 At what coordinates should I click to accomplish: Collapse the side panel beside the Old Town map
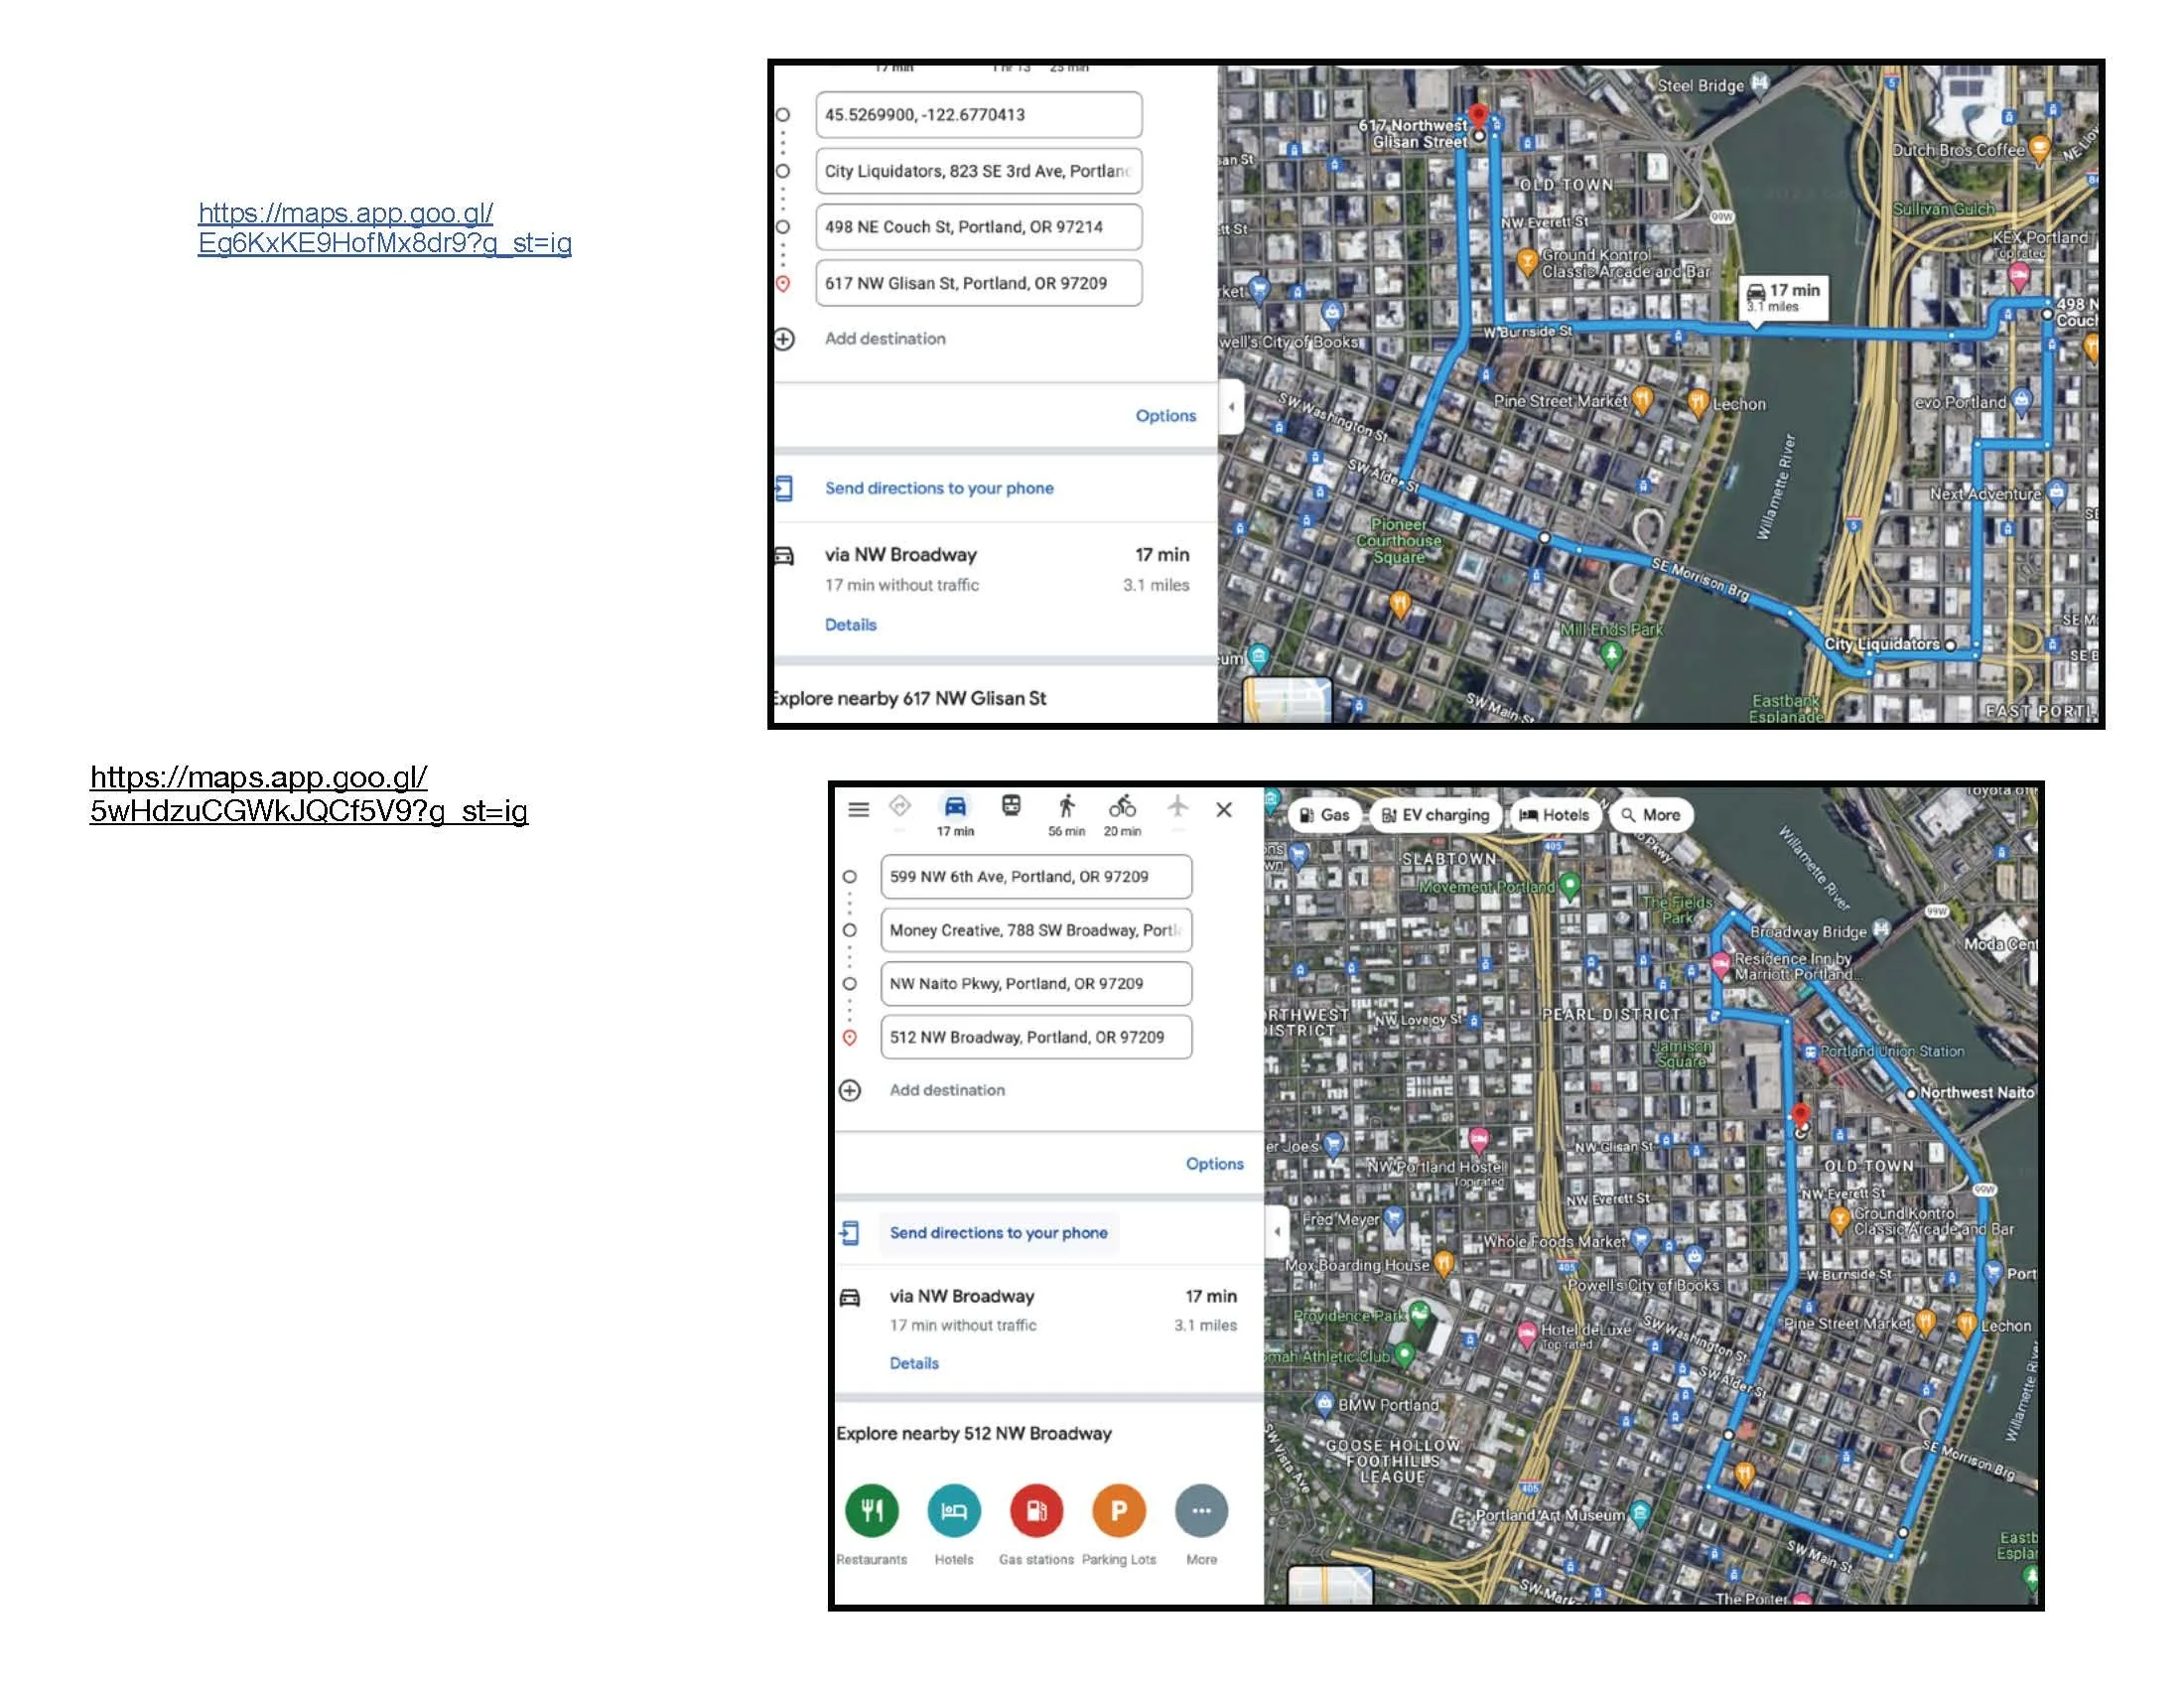[x=1231, y=407]
